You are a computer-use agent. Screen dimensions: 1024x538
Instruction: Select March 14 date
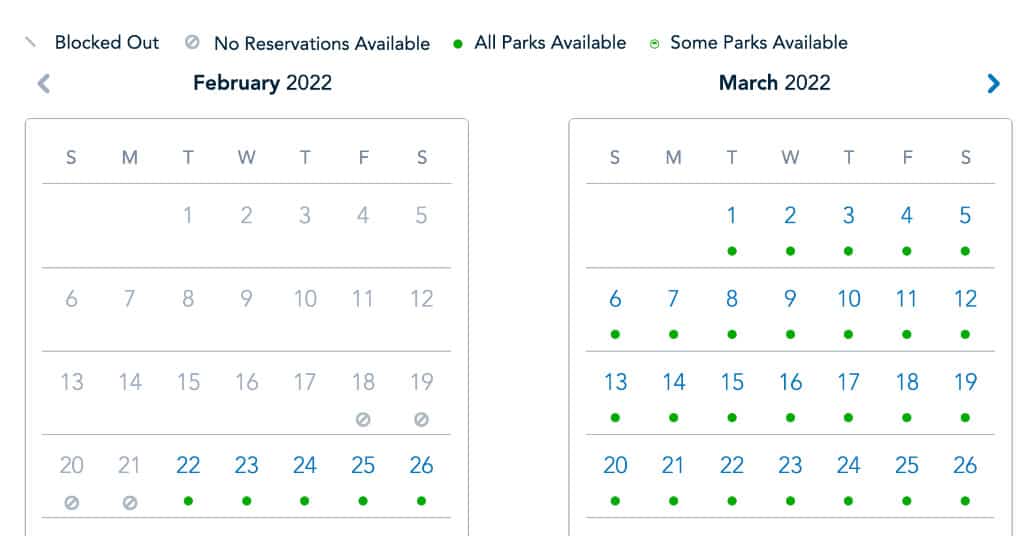pyautogui.click(x=673, y=382)
